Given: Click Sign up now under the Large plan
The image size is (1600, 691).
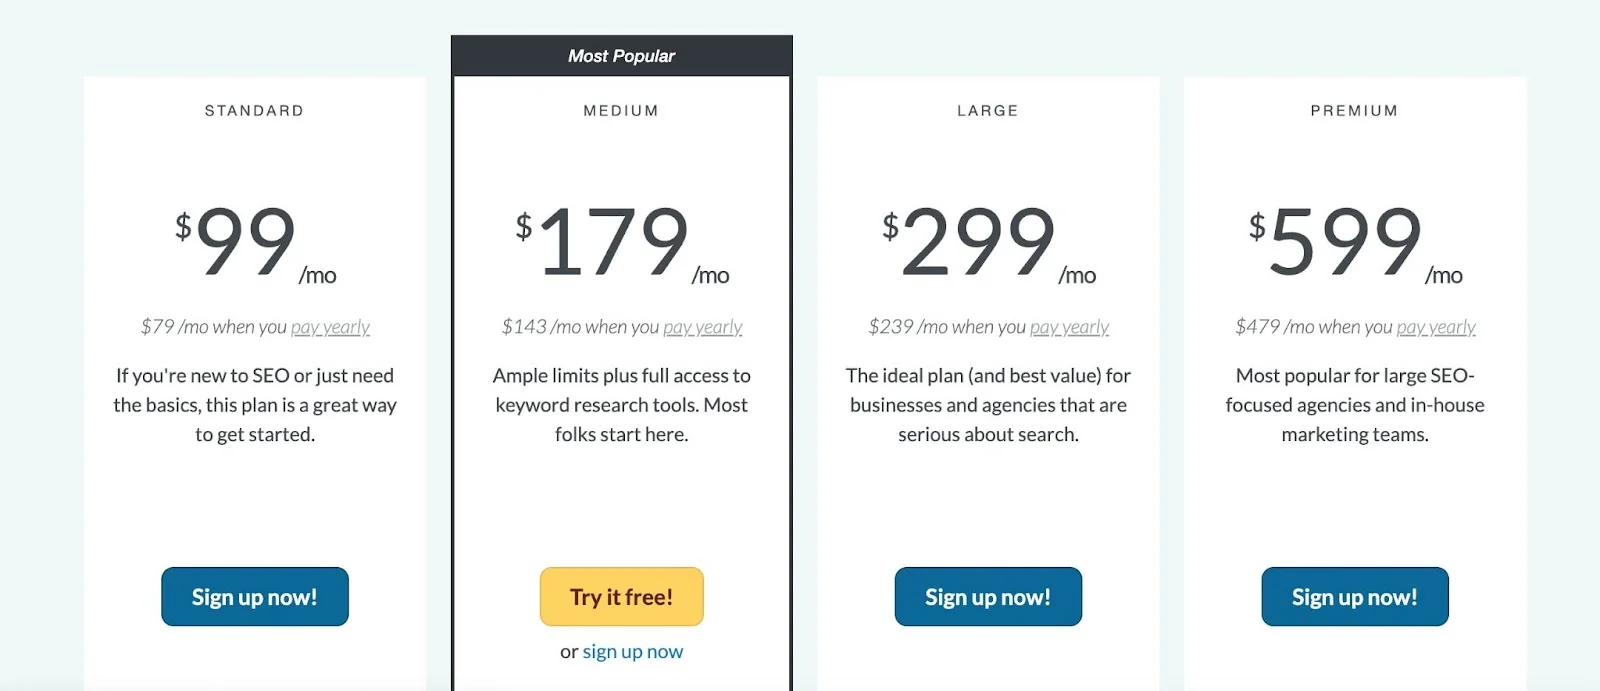Looking at the screenshot, I should (988, 597).
